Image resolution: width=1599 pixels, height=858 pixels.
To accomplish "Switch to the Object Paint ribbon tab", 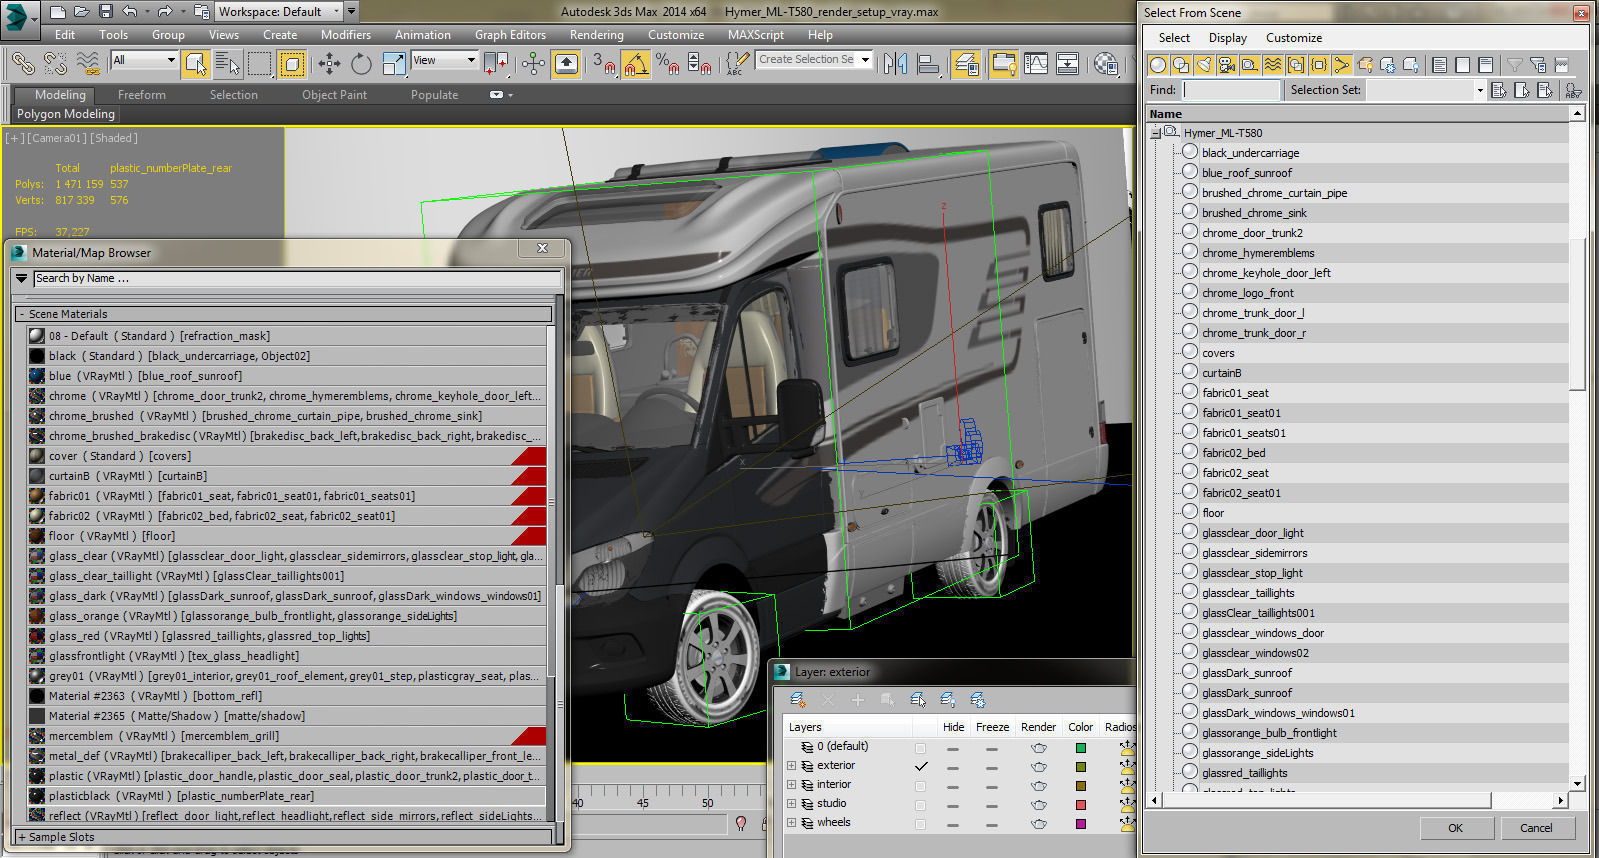I will click(334, 95).
